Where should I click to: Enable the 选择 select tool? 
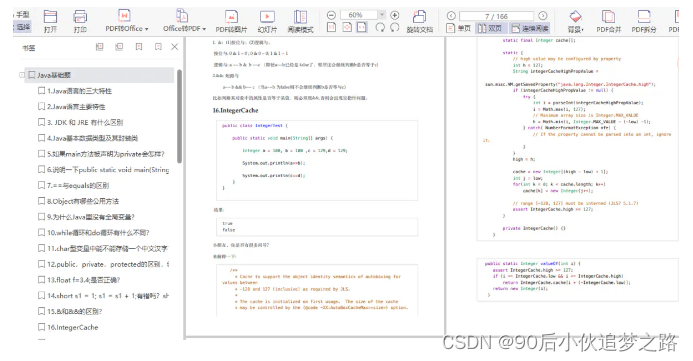pos(22,27)
